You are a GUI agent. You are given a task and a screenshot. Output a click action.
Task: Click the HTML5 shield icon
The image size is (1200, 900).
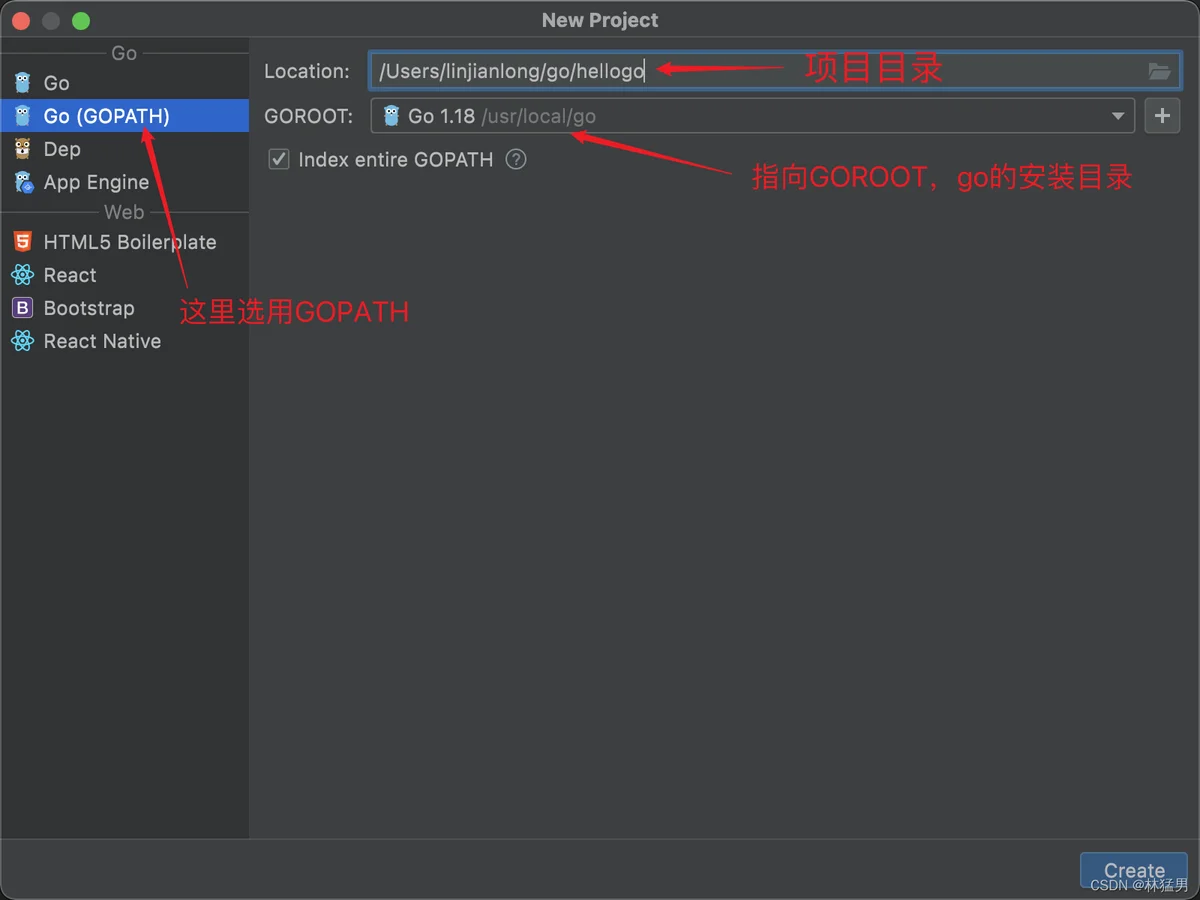point(22,242)
